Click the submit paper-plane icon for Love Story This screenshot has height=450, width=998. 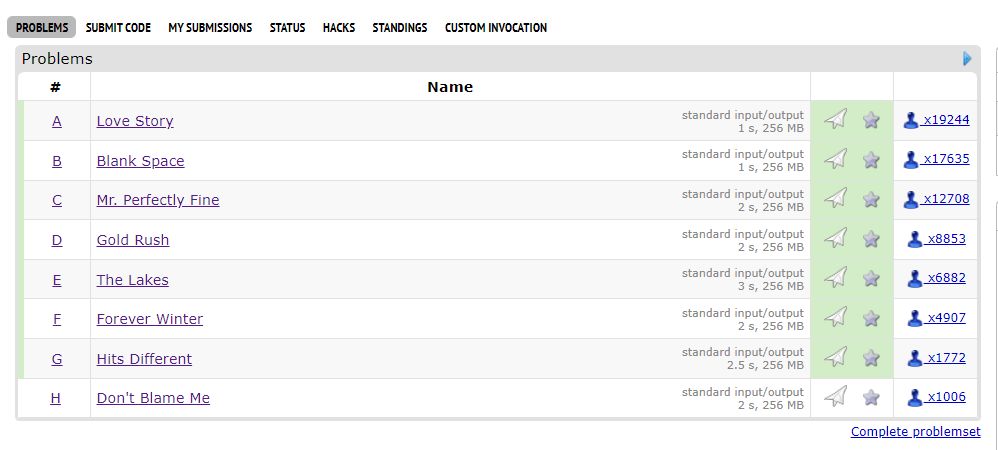click(x=836, y=119)
